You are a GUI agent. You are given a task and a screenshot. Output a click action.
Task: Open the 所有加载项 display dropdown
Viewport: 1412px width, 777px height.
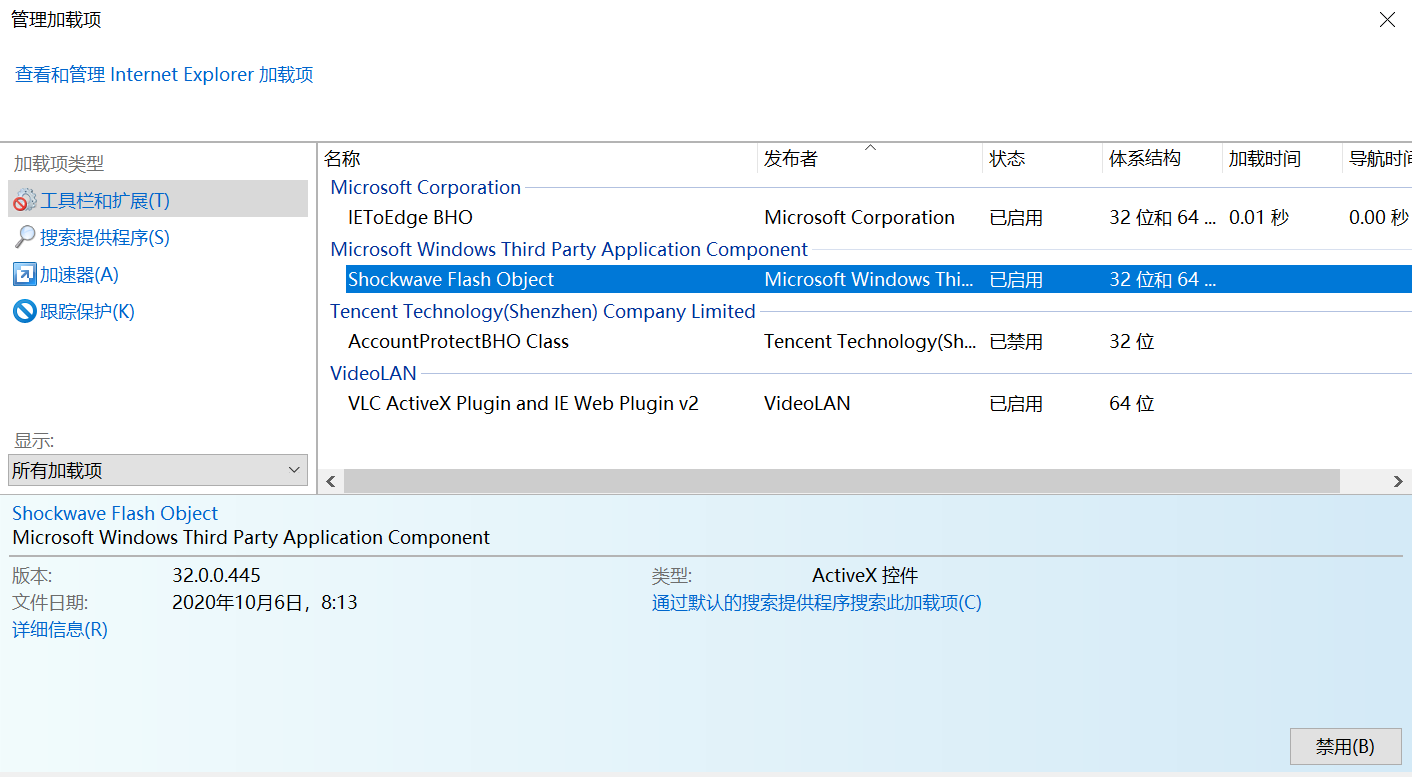[x=157, y=469]
